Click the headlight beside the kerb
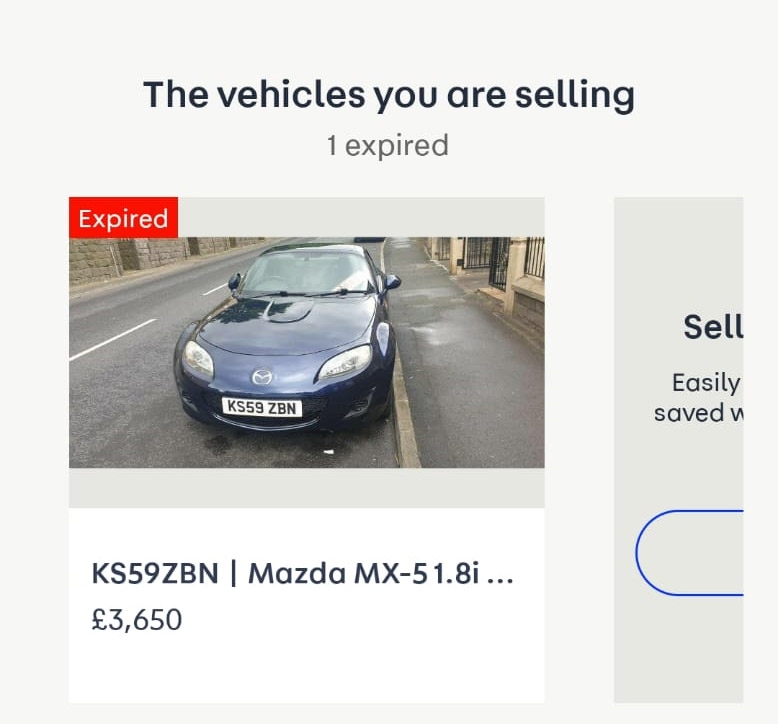Screen dimensions: 778x724 345,362
